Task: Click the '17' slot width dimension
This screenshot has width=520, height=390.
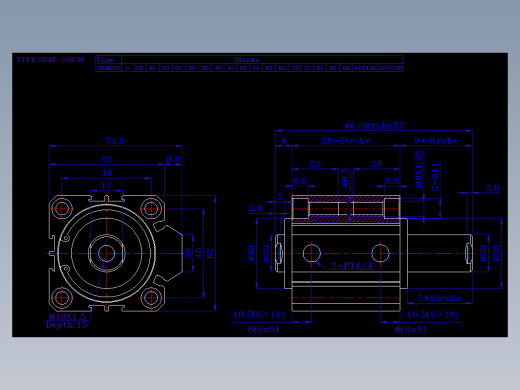Action: pos(107,186)
